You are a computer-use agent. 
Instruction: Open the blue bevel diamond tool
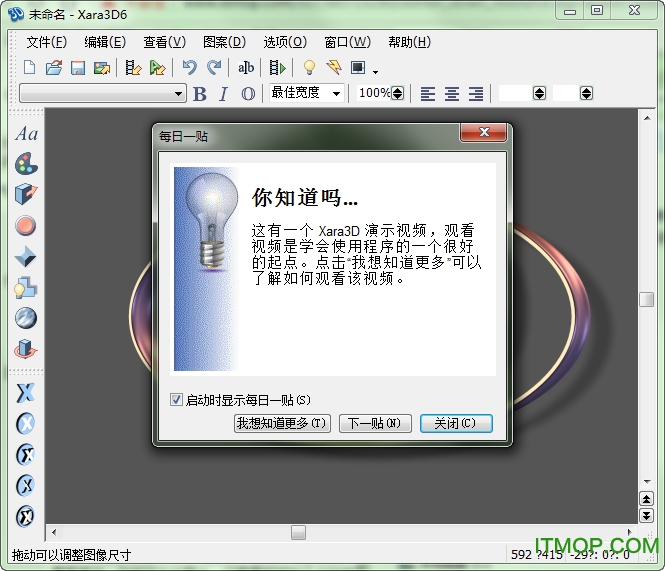(x=25, y=256)
